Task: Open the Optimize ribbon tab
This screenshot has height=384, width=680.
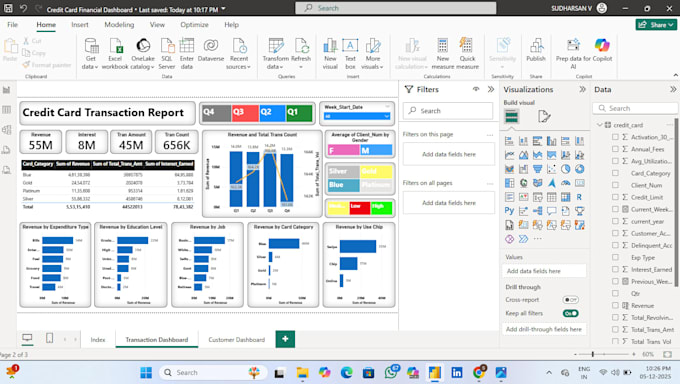Action: click(194, 25)
